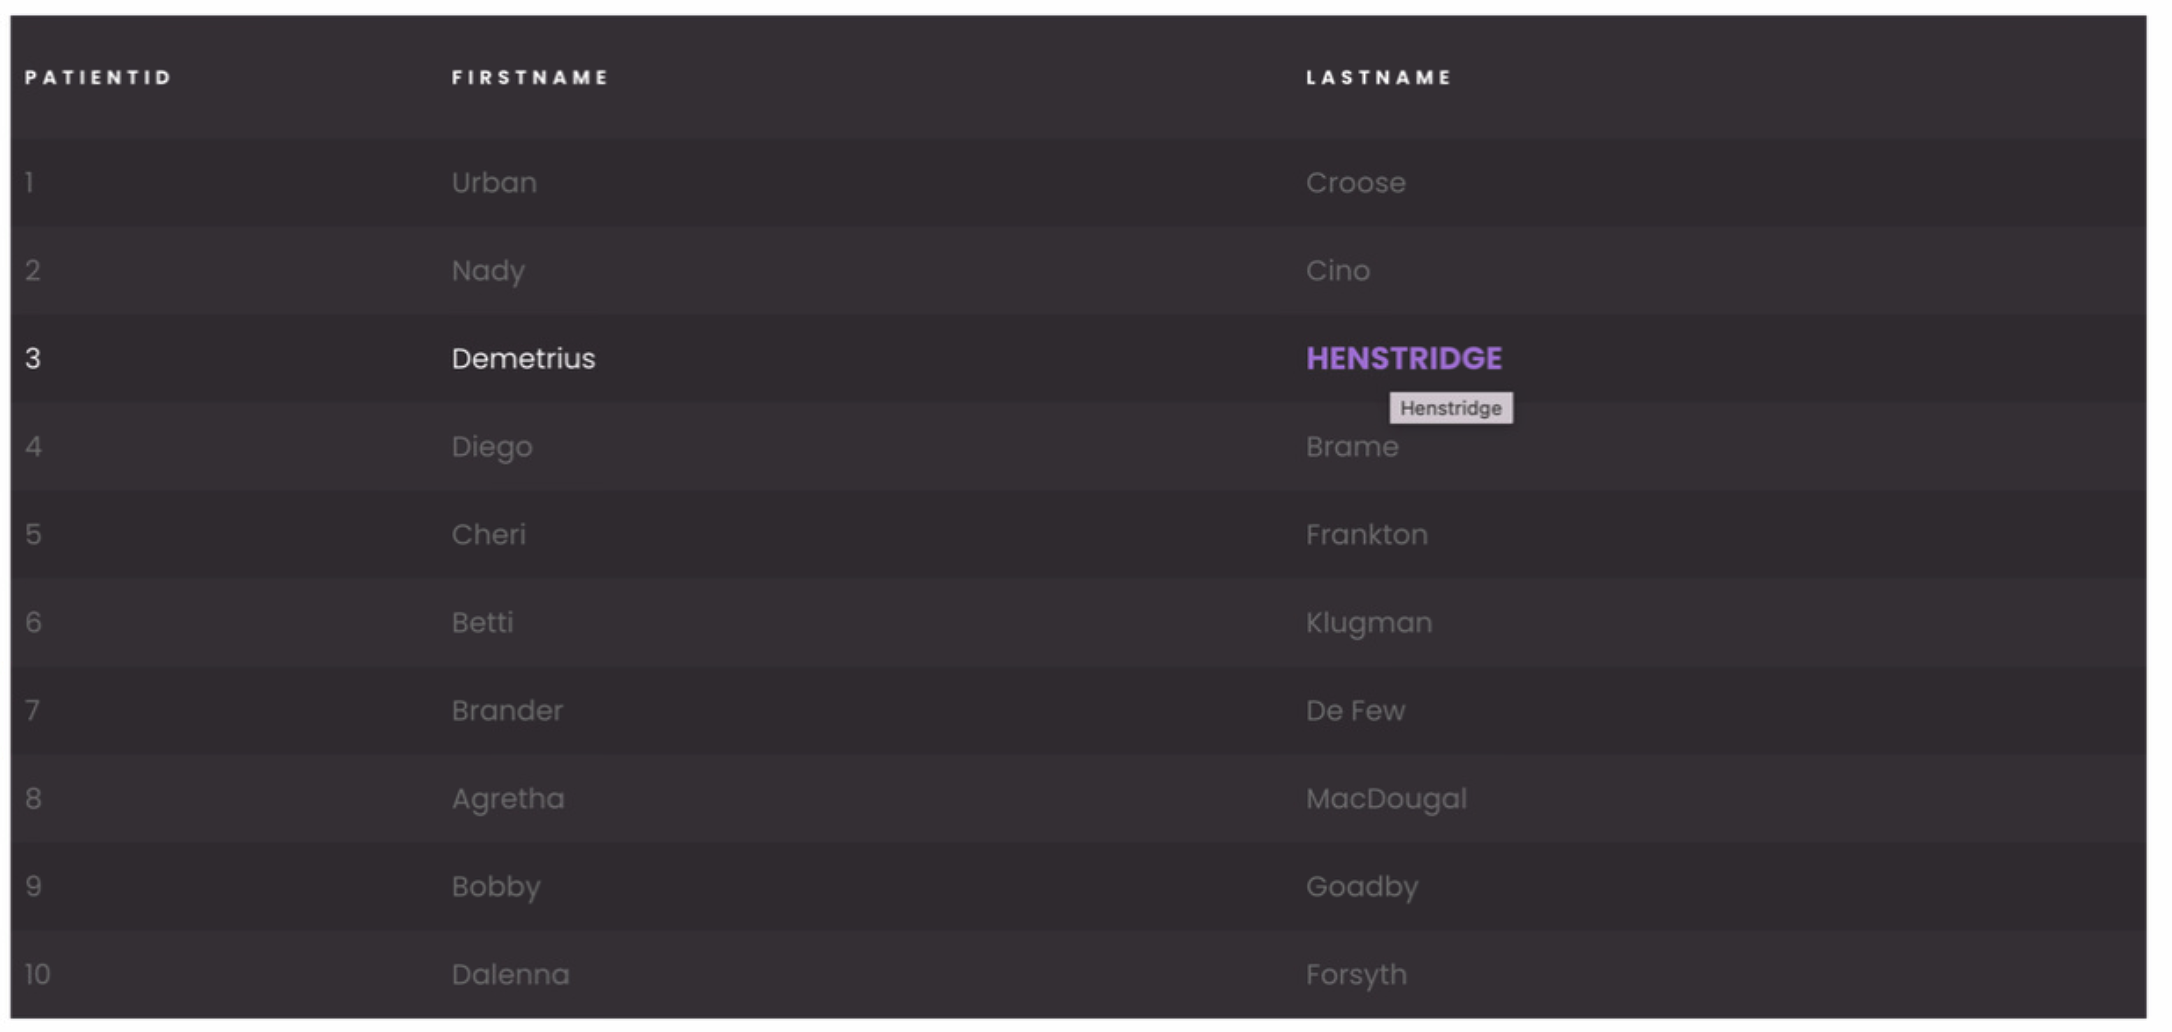Select the last name Forsyth

[x=1356, y=975]
